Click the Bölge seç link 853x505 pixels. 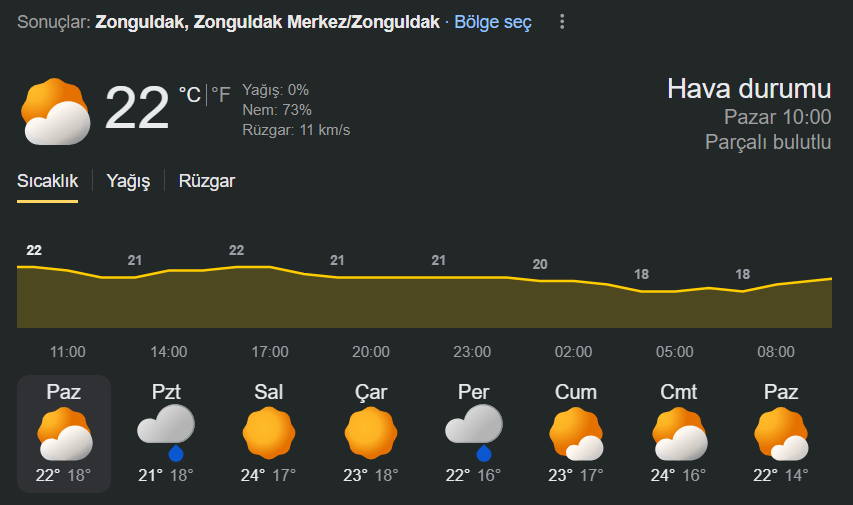493,22
